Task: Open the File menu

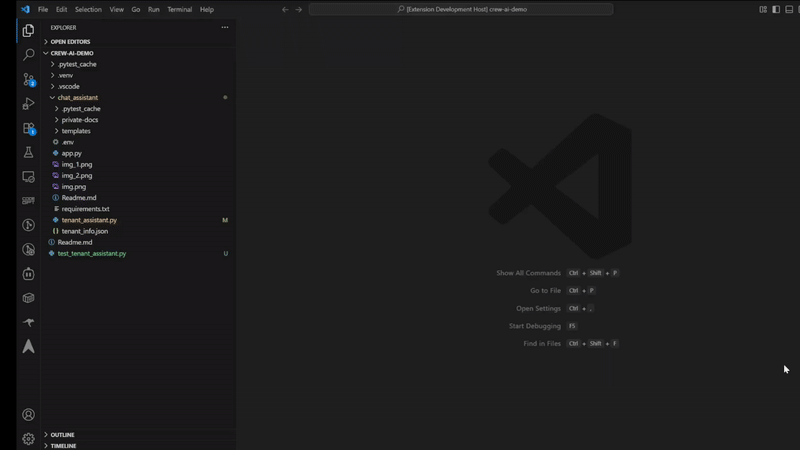Action: click(x=43, y=9)
